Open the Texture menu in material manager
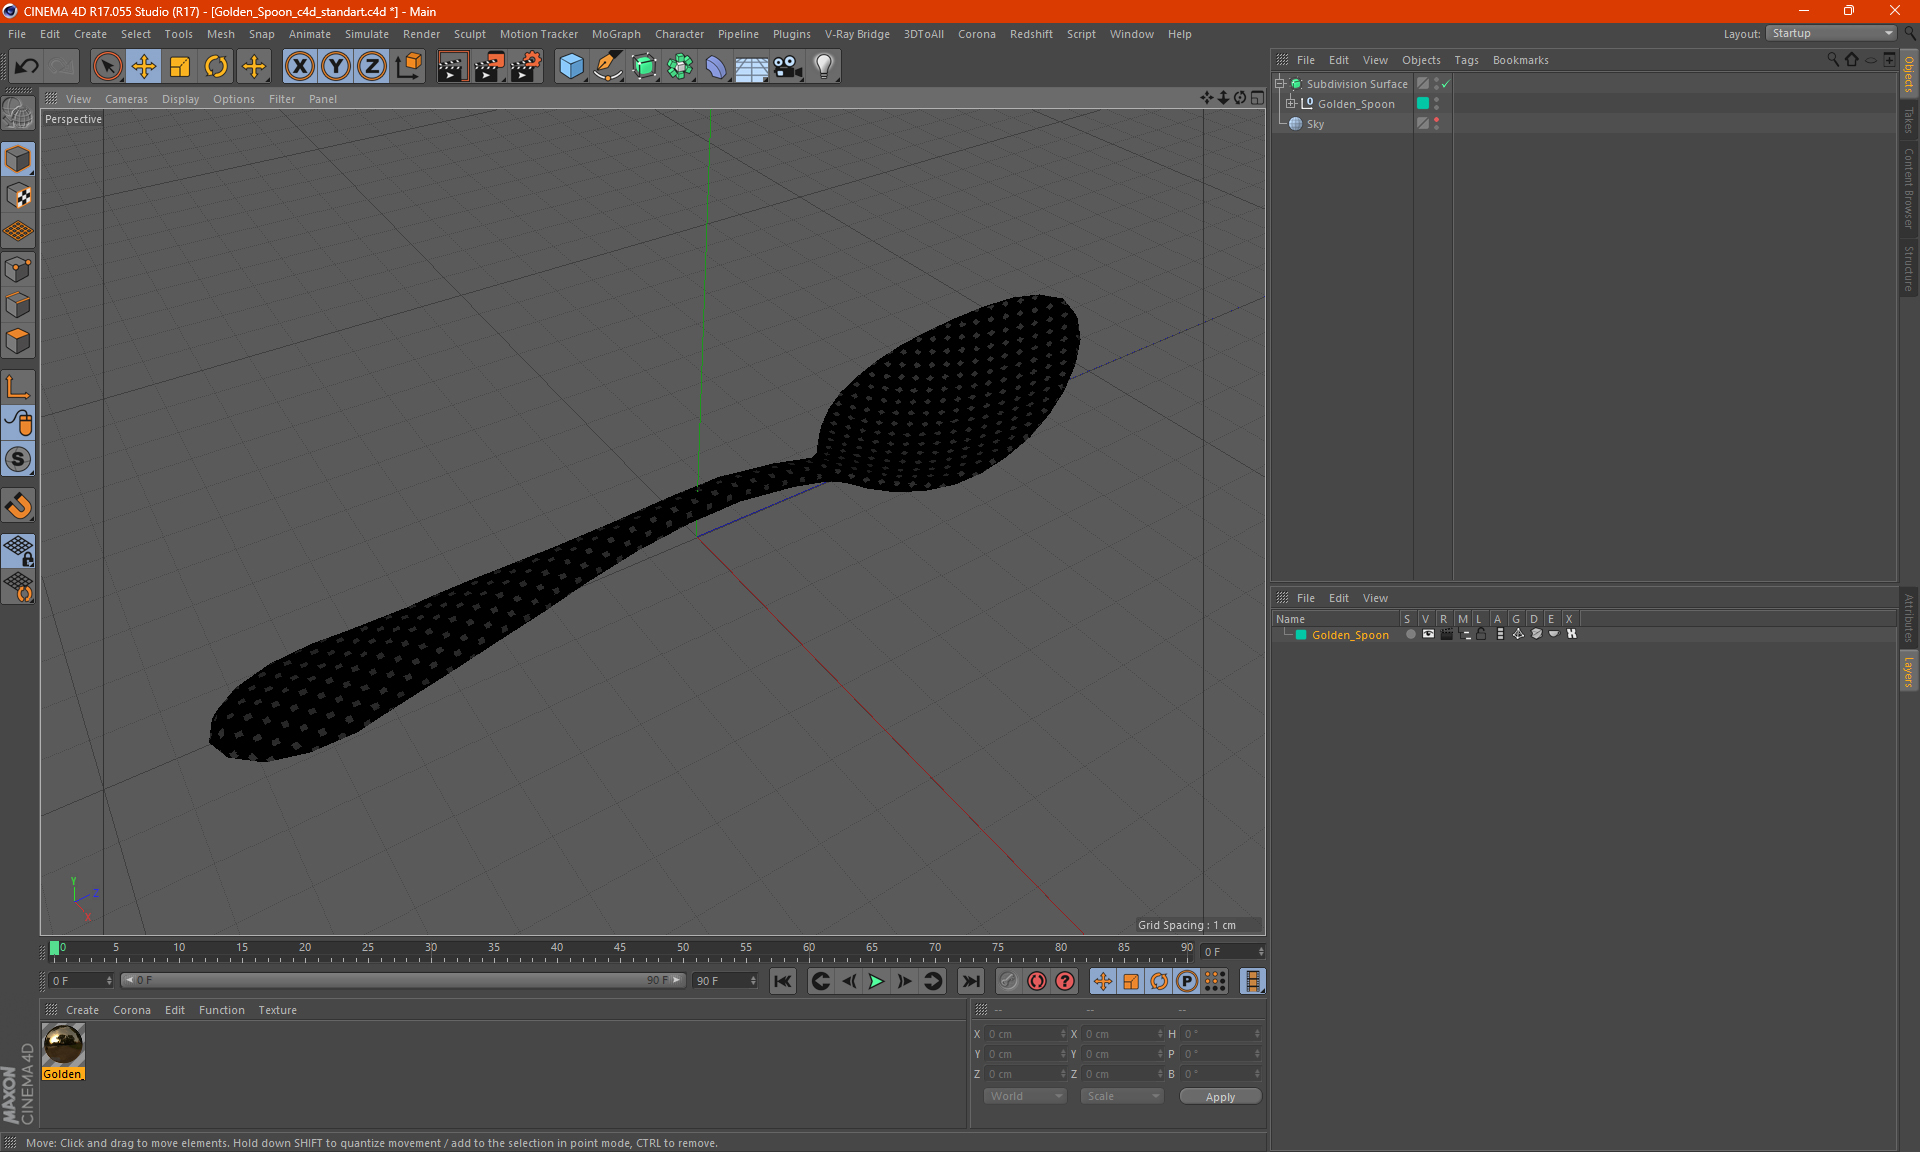This screenshot has width=1920, height=1152. click(277, 1010)
